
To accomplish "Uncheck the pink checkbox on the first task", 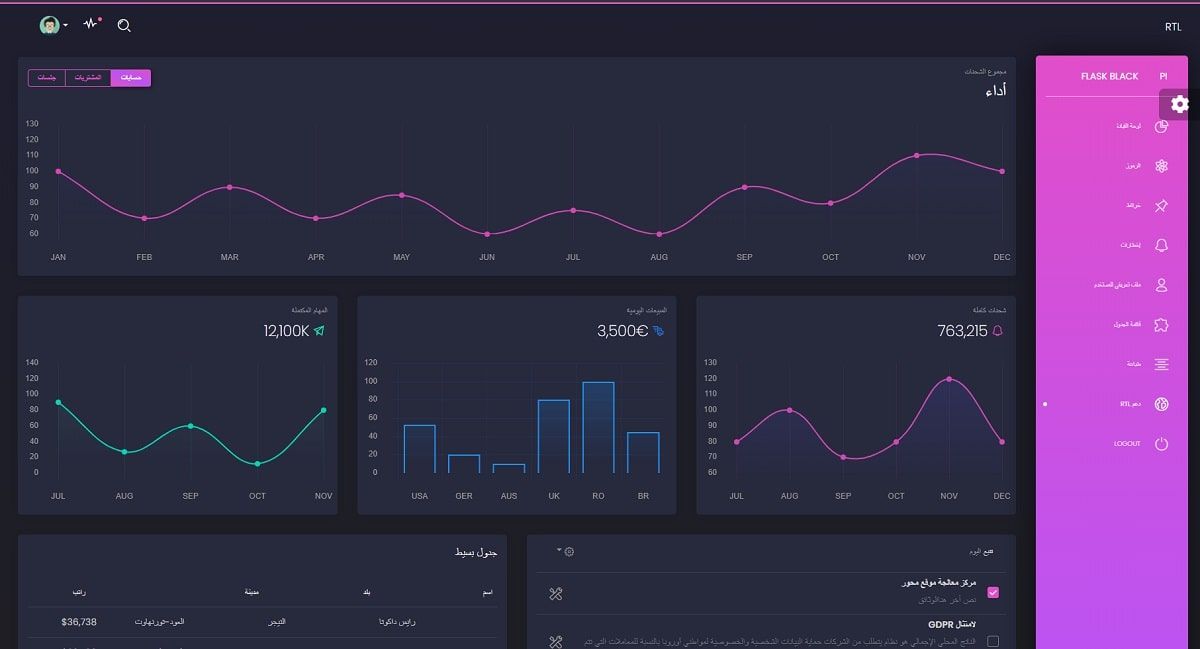I will pos(992,592).
